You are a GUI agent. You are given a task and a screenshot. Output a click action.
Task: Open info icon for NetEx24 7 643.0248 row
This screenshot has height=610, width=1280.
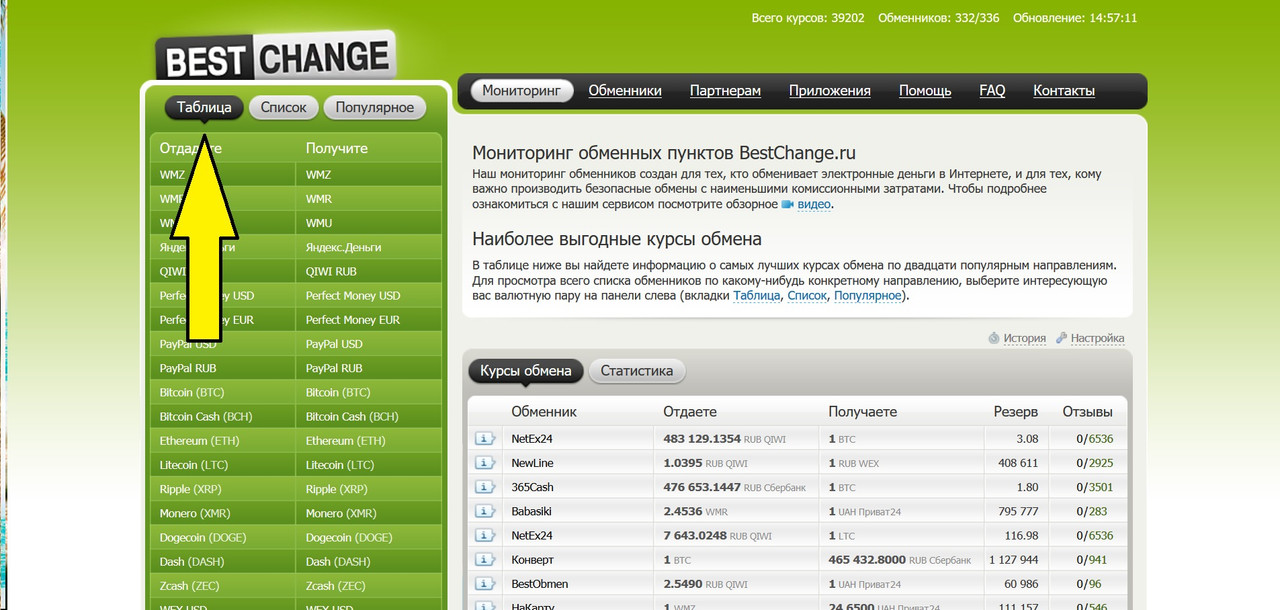tap(485, 536)
